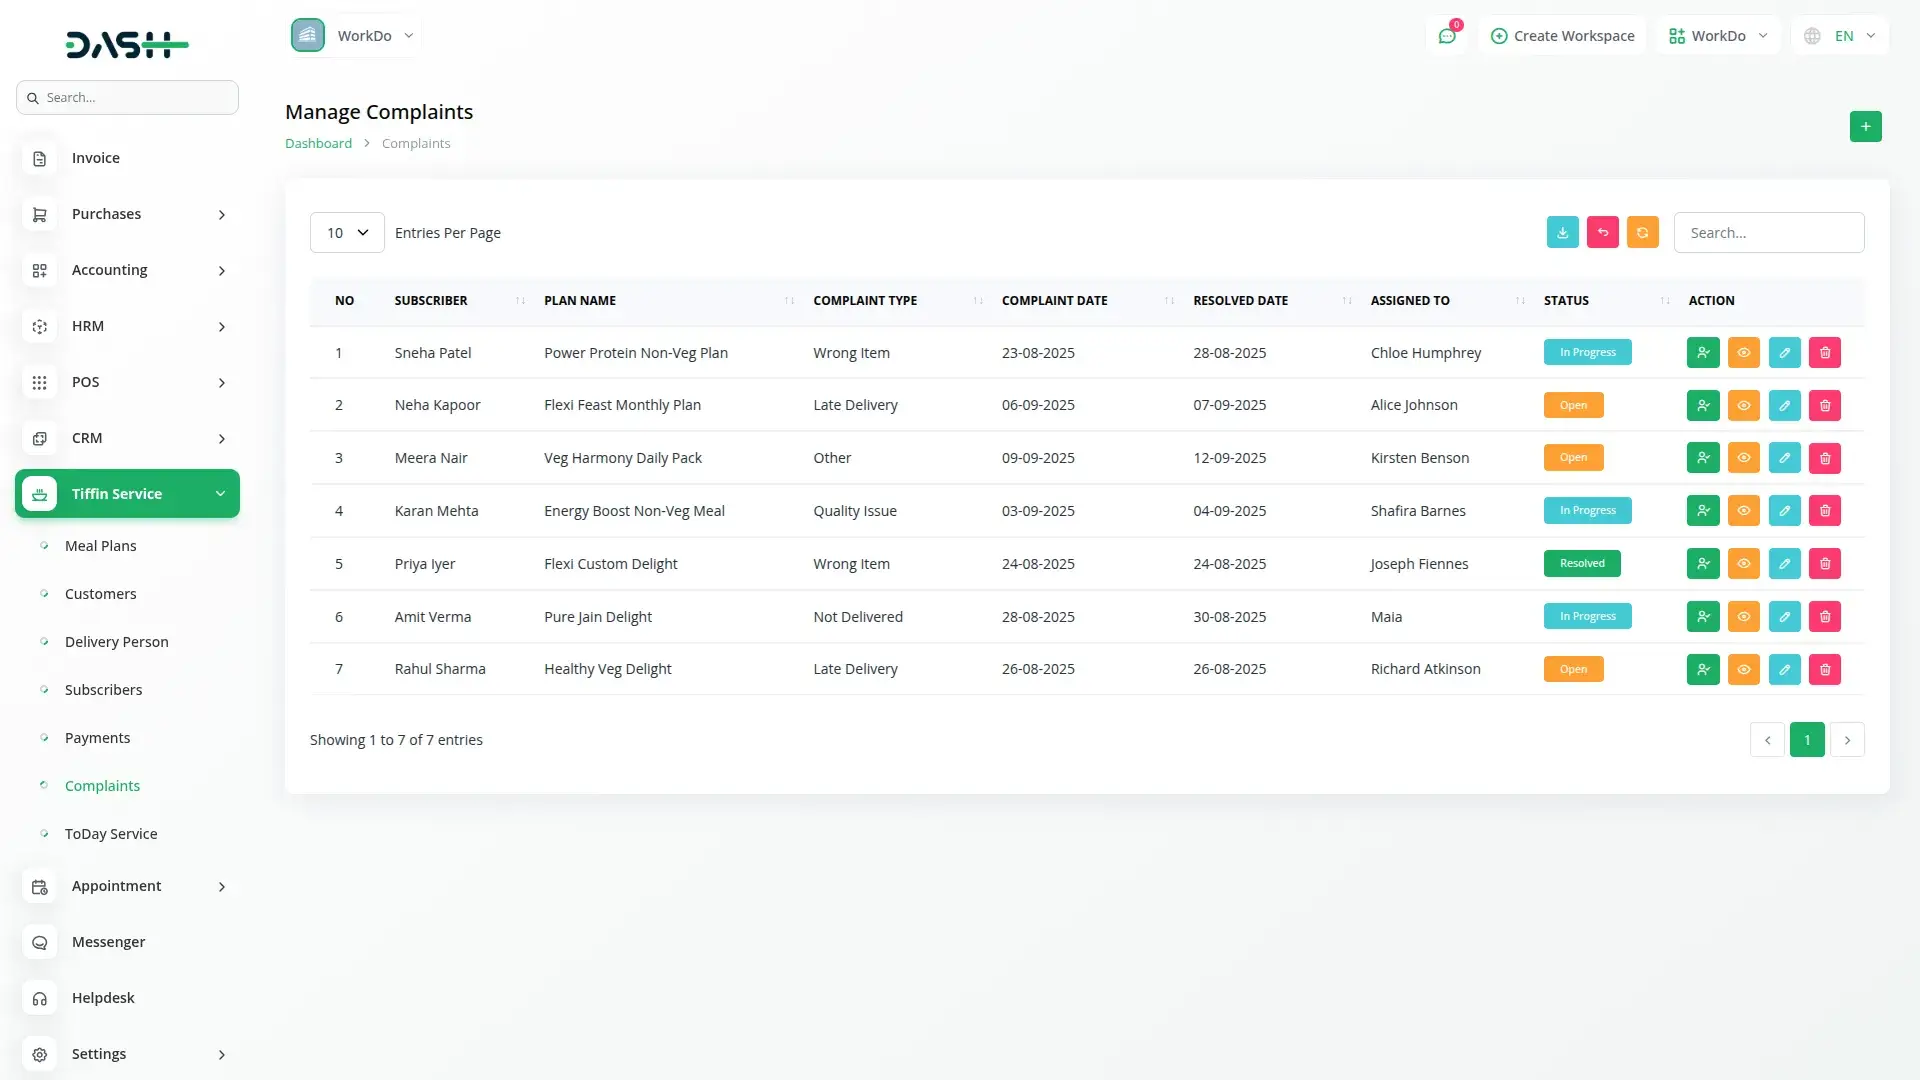The width and height of the screenshot is (1920, 1080).
Task: Show Meera Nair complaint with eye icon
Action: 1743,458
